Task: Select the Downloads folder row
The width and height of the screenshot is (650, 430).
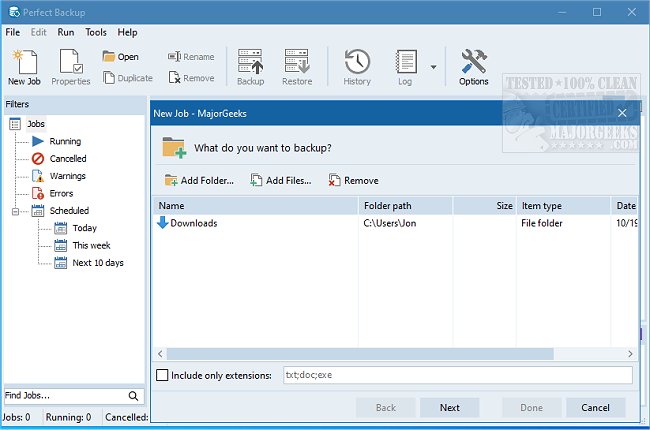Action: [x=395, y=223]
